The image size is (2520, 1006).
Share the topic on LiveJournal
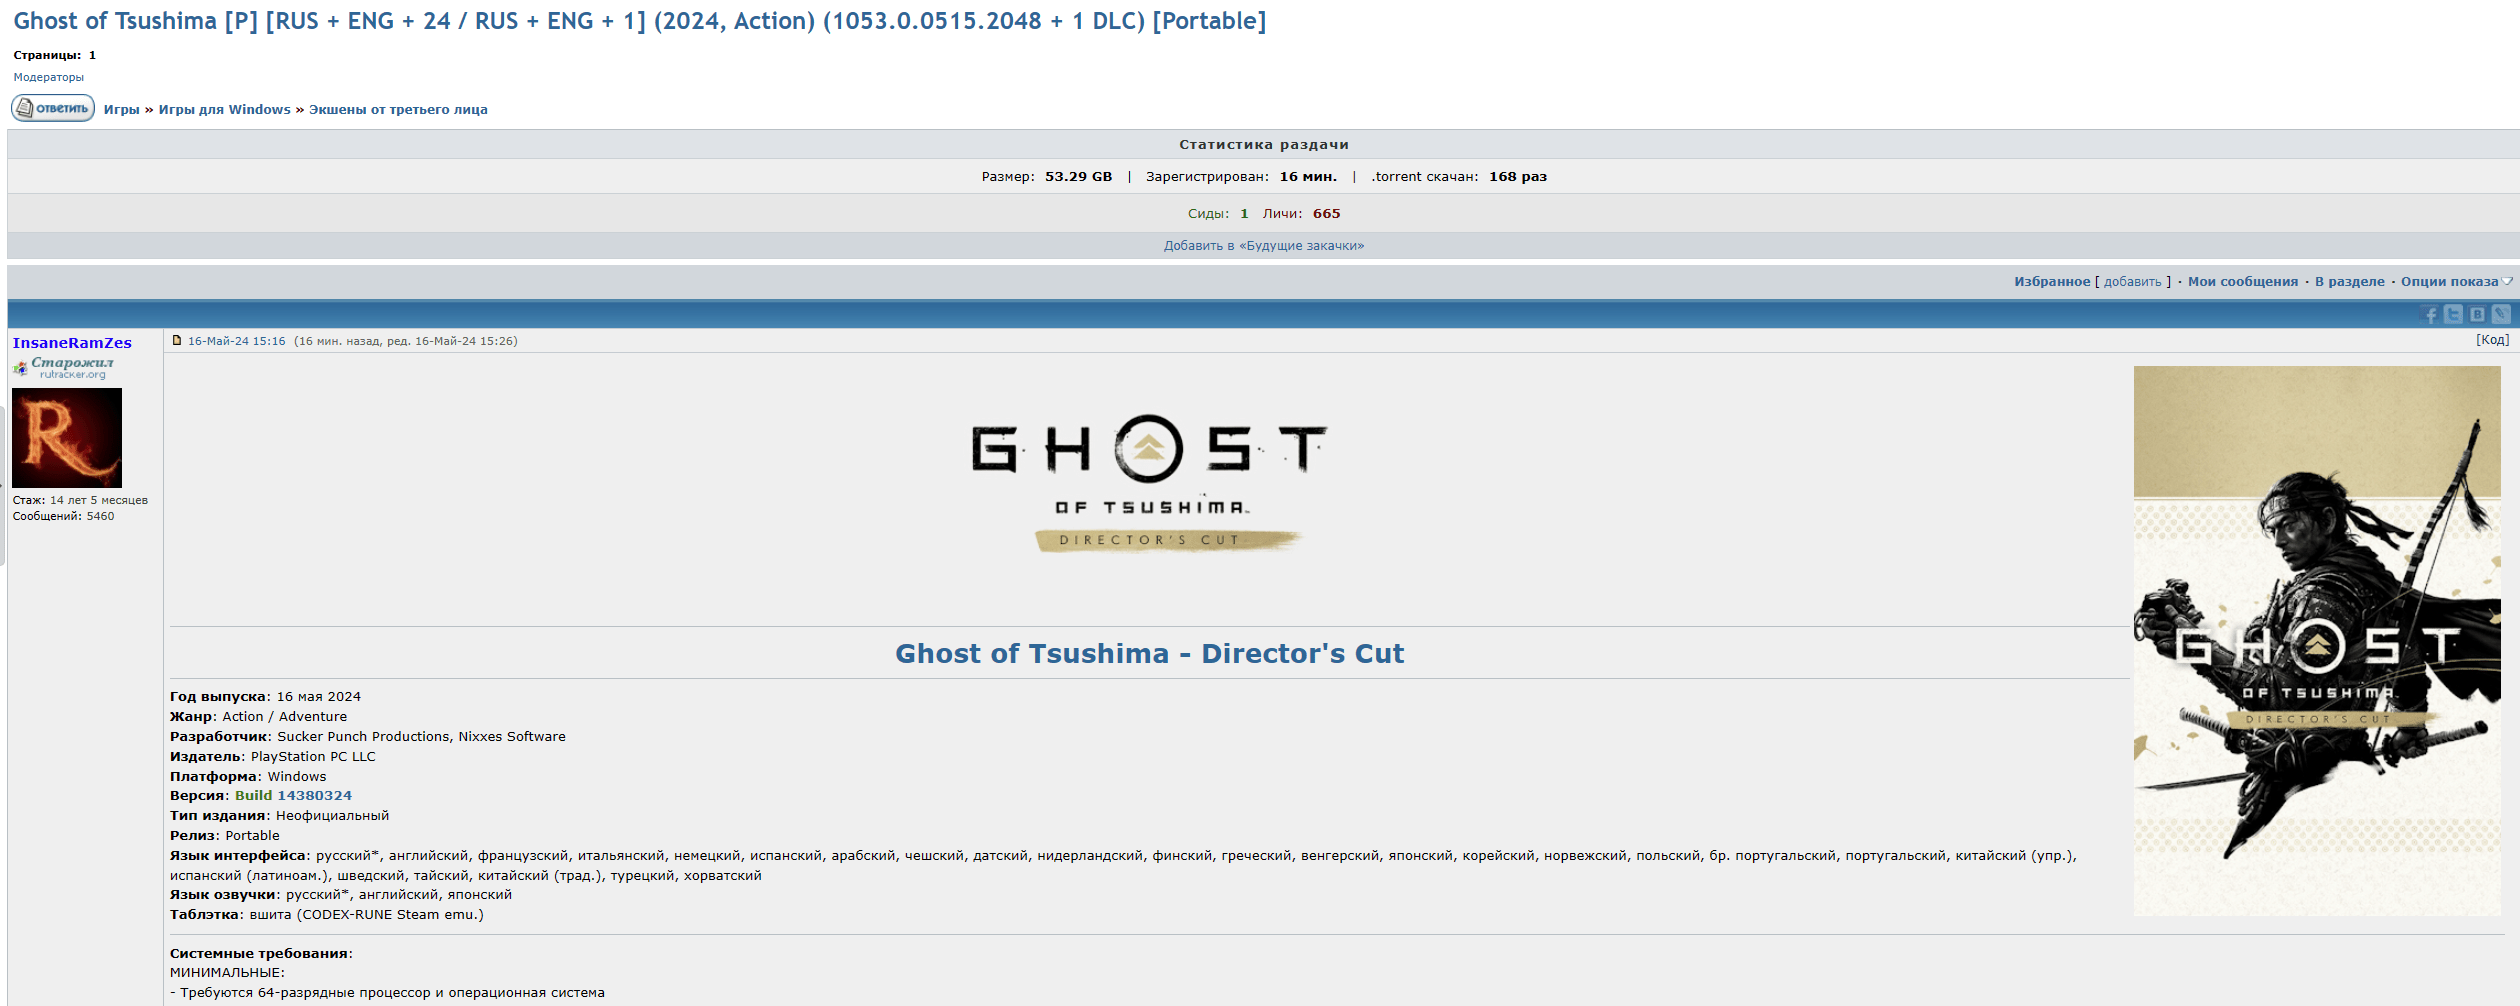[2502, 315]
